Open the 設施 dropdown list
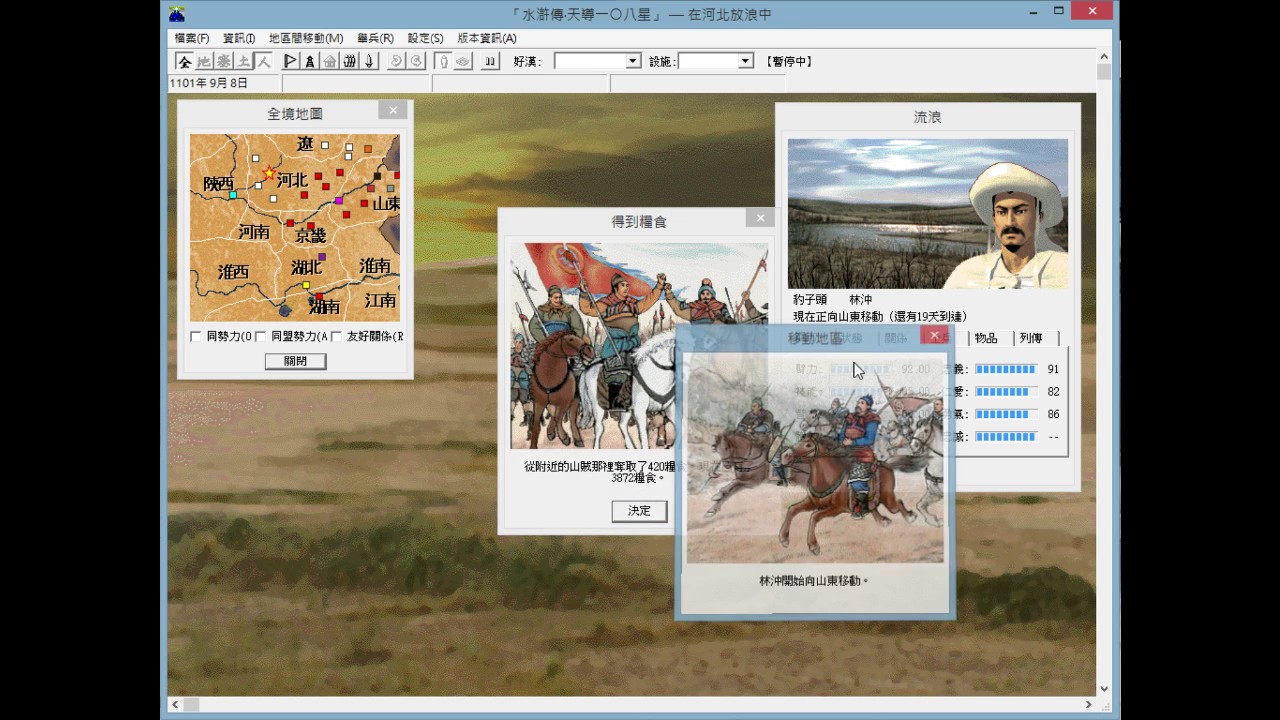Image resolution: width=1280 pixels, height=720 pixels. pyautogui.click(x=745, y=61)
